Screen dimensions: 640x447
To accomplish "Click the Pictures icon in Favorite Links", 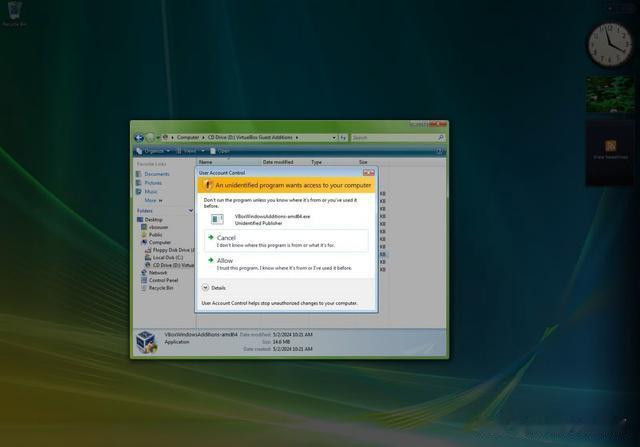I will (x=139, y=183).
